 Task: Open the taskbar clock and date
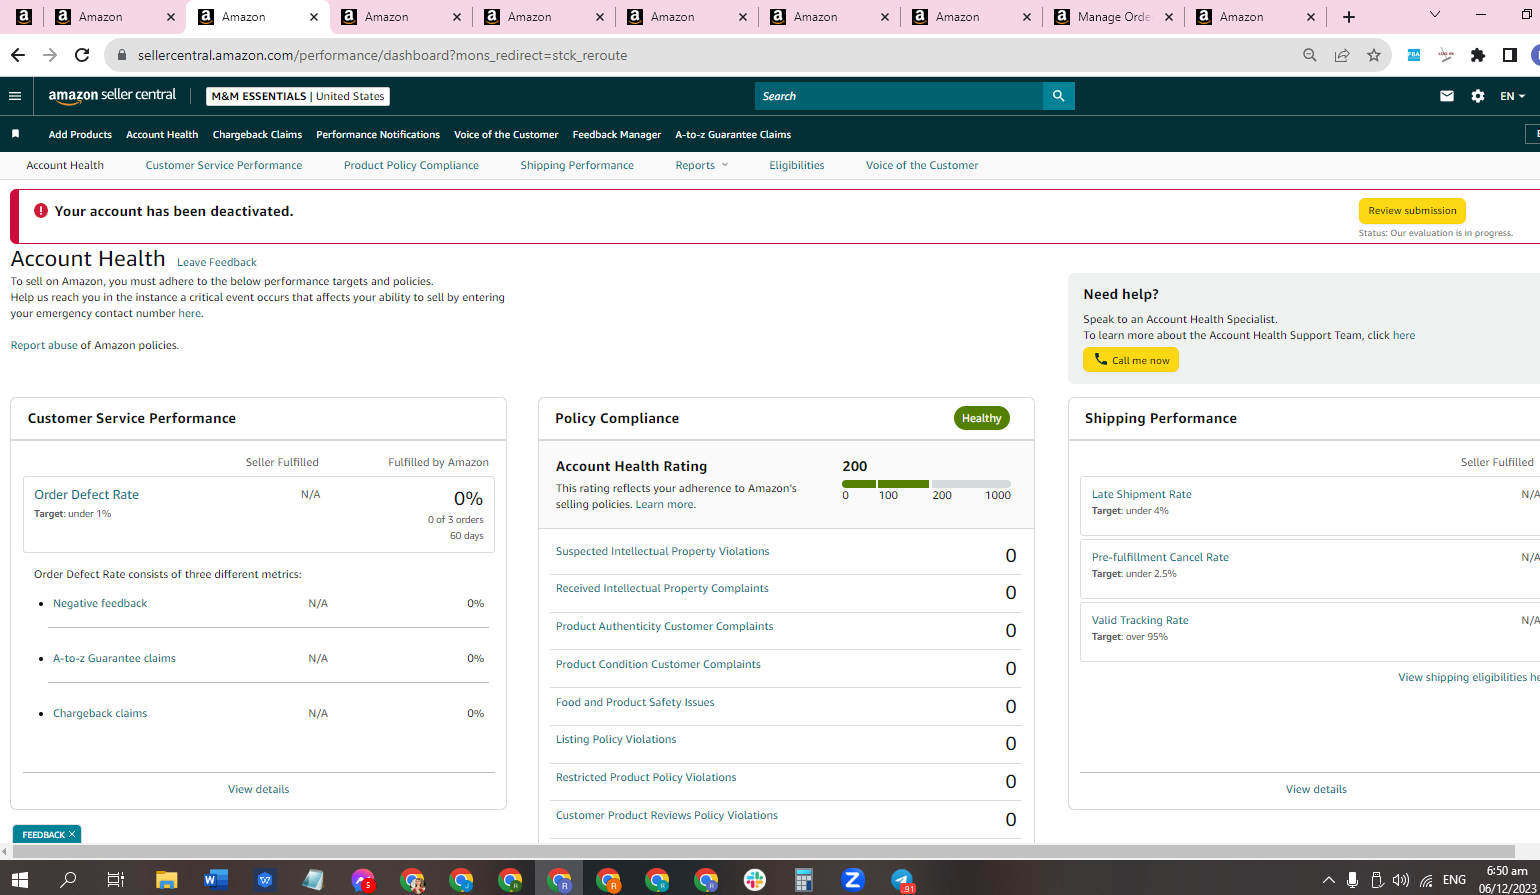click(x=1506, y=880)
